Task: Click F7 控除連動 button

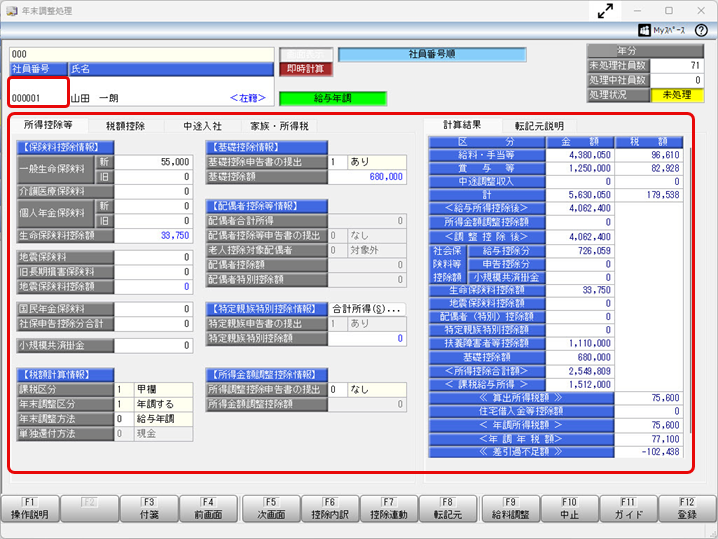Action: 389,509
